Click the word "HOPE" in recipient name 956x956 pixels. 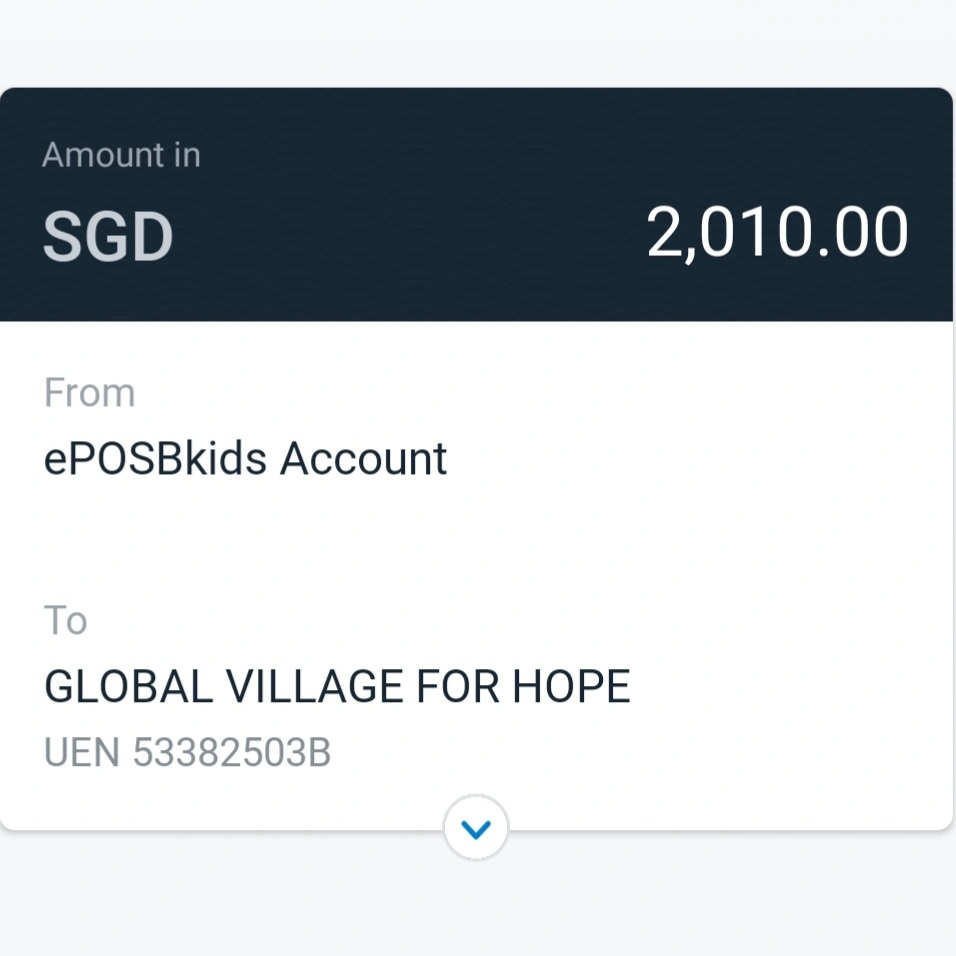[571, 687]
